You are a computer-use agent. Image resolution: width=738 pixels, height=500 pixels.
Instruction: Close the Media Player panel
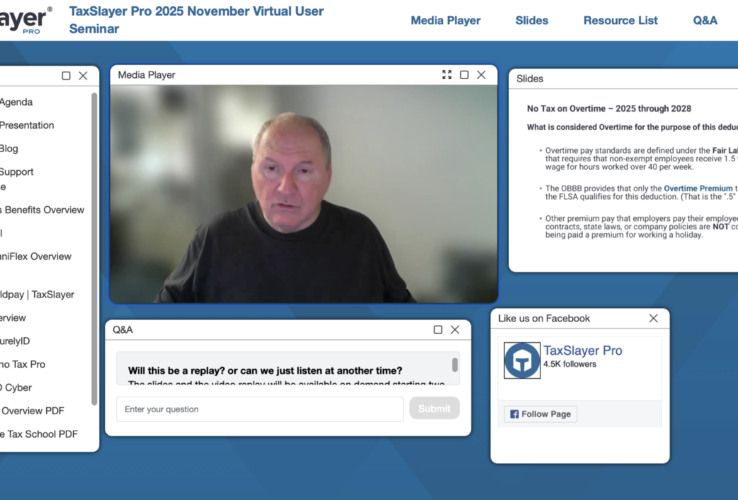click(481, 75)
